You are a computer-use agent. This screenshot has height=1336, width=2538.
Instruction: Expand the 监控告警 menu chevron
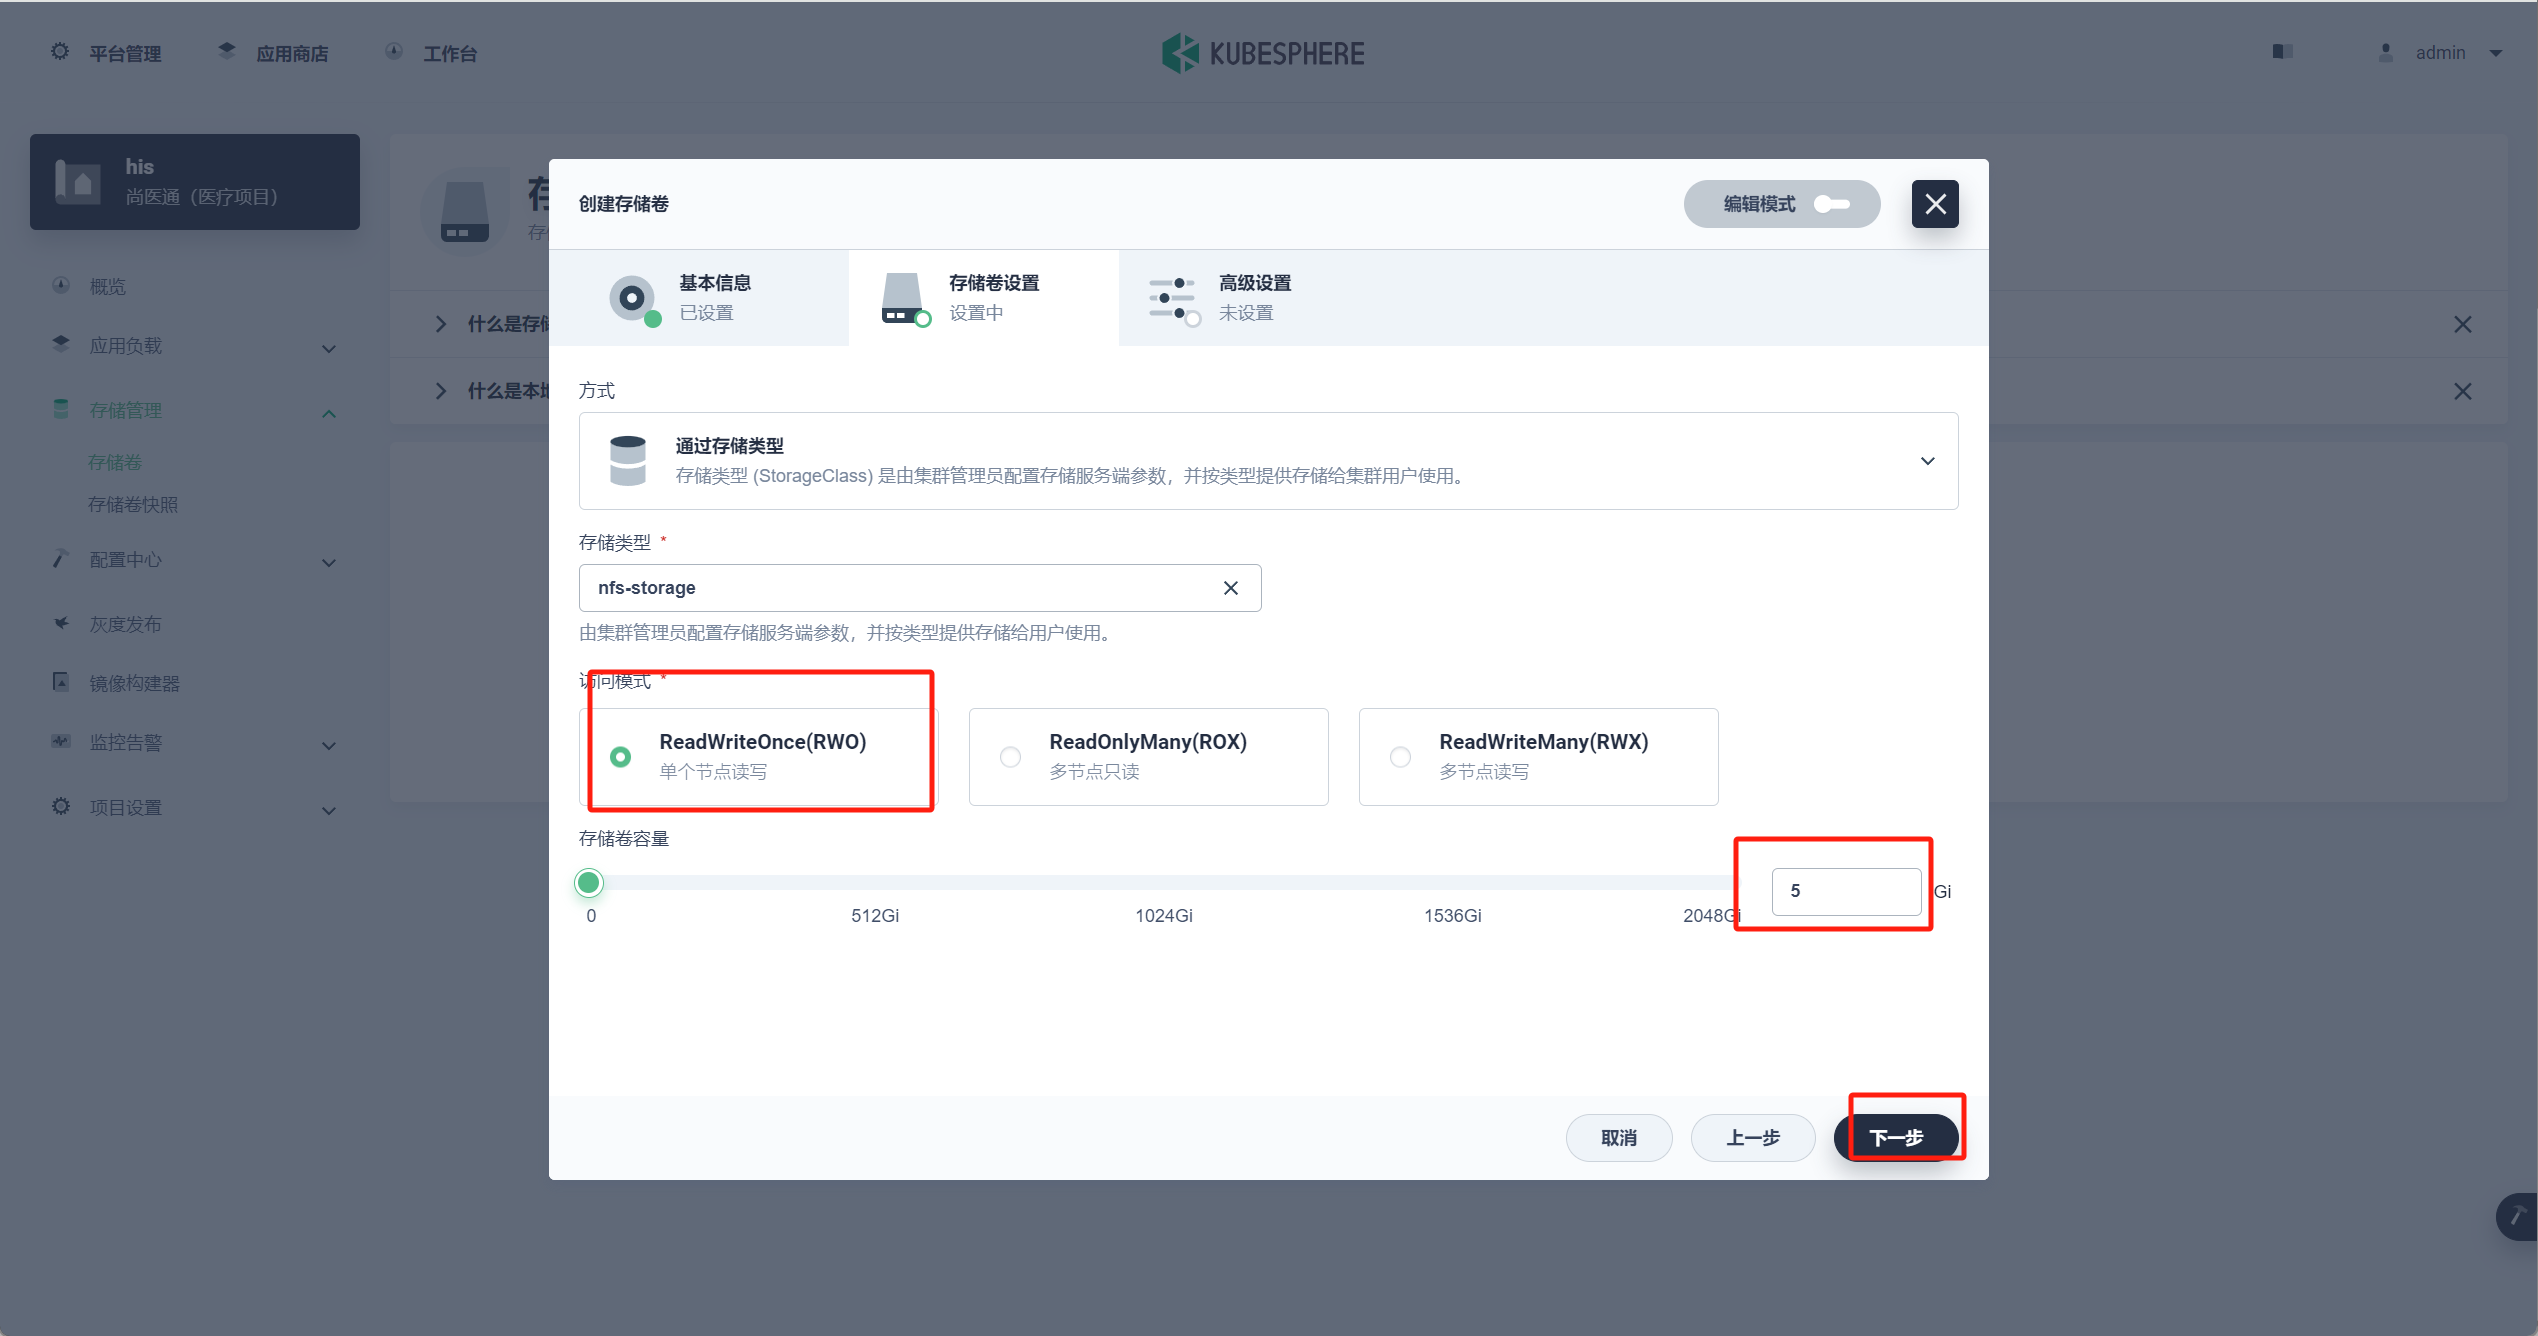tap(329, 746)
